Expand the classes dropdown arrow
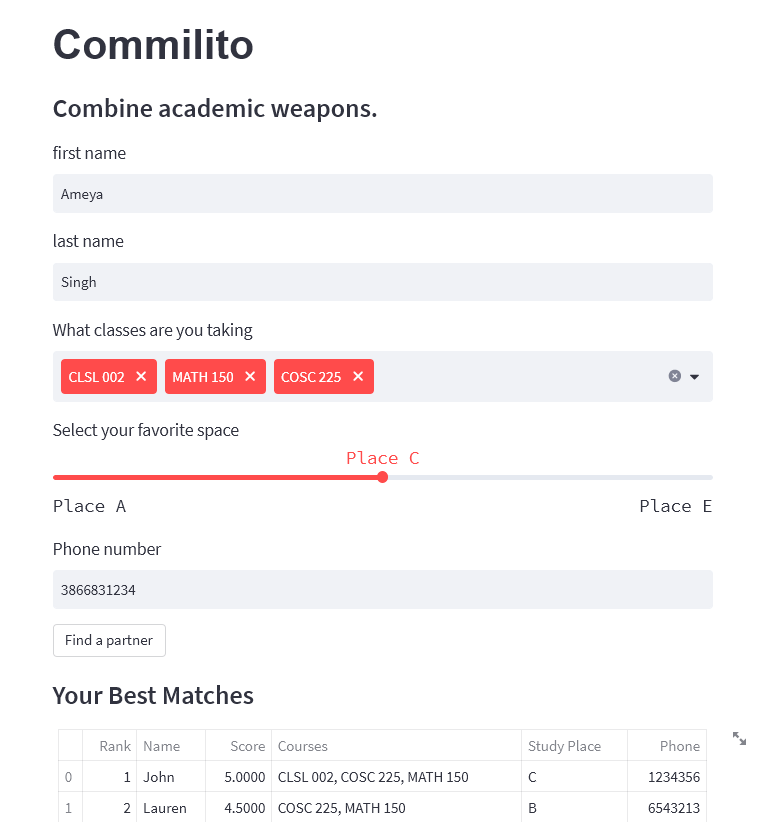This screenshot has height=822, width=776. pos(695,377)
